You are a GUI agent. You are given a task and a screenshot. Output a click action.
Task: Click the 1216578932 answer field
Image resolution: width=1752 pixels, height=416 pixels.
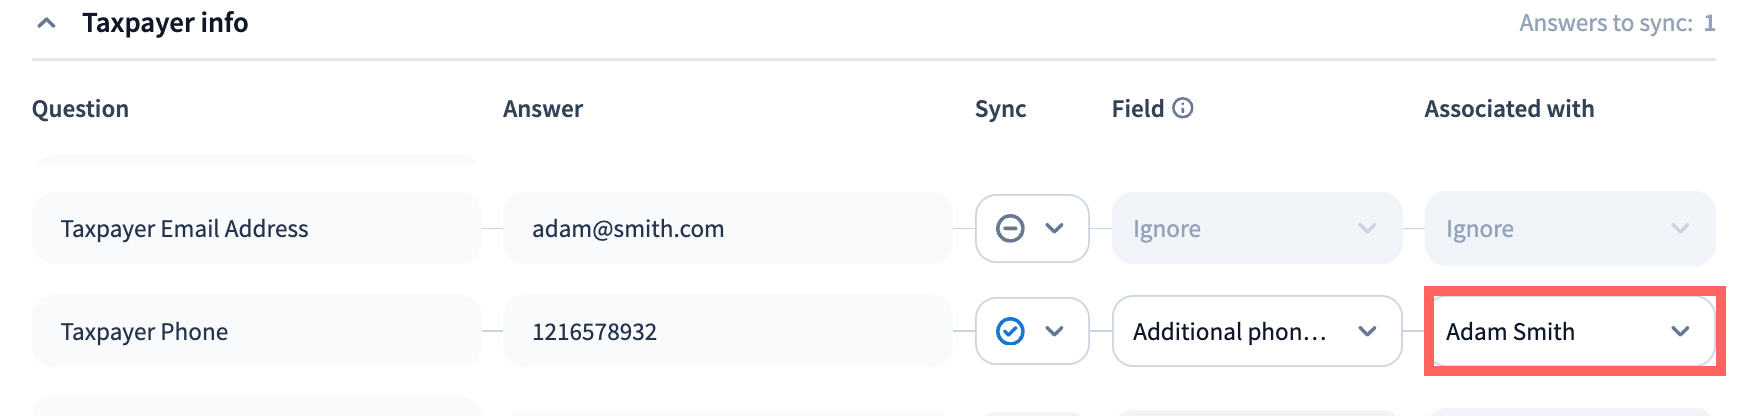[x=727, y=331]
